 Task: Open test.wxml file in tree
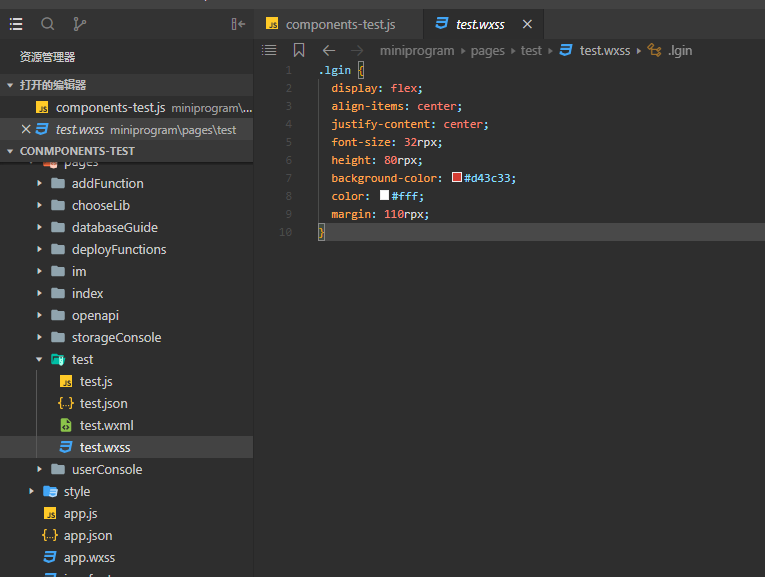point(126,425)
